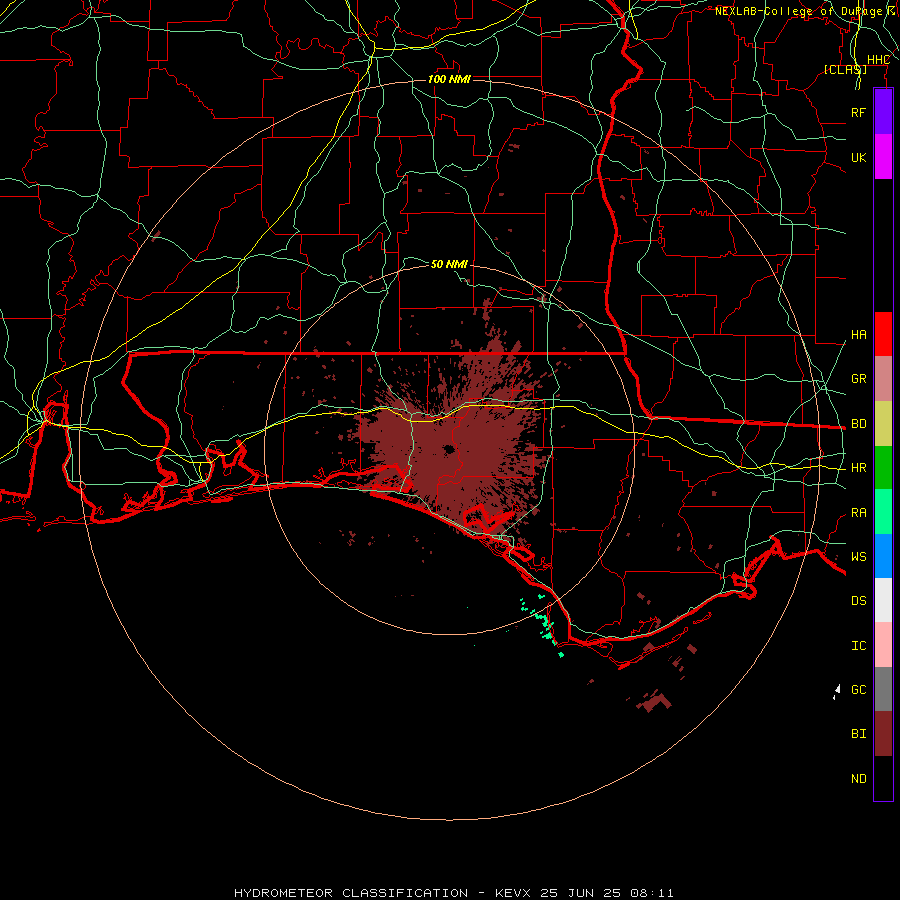Click the HA legend label
Screen dimensions: 900x900
(x=858, y=334)
